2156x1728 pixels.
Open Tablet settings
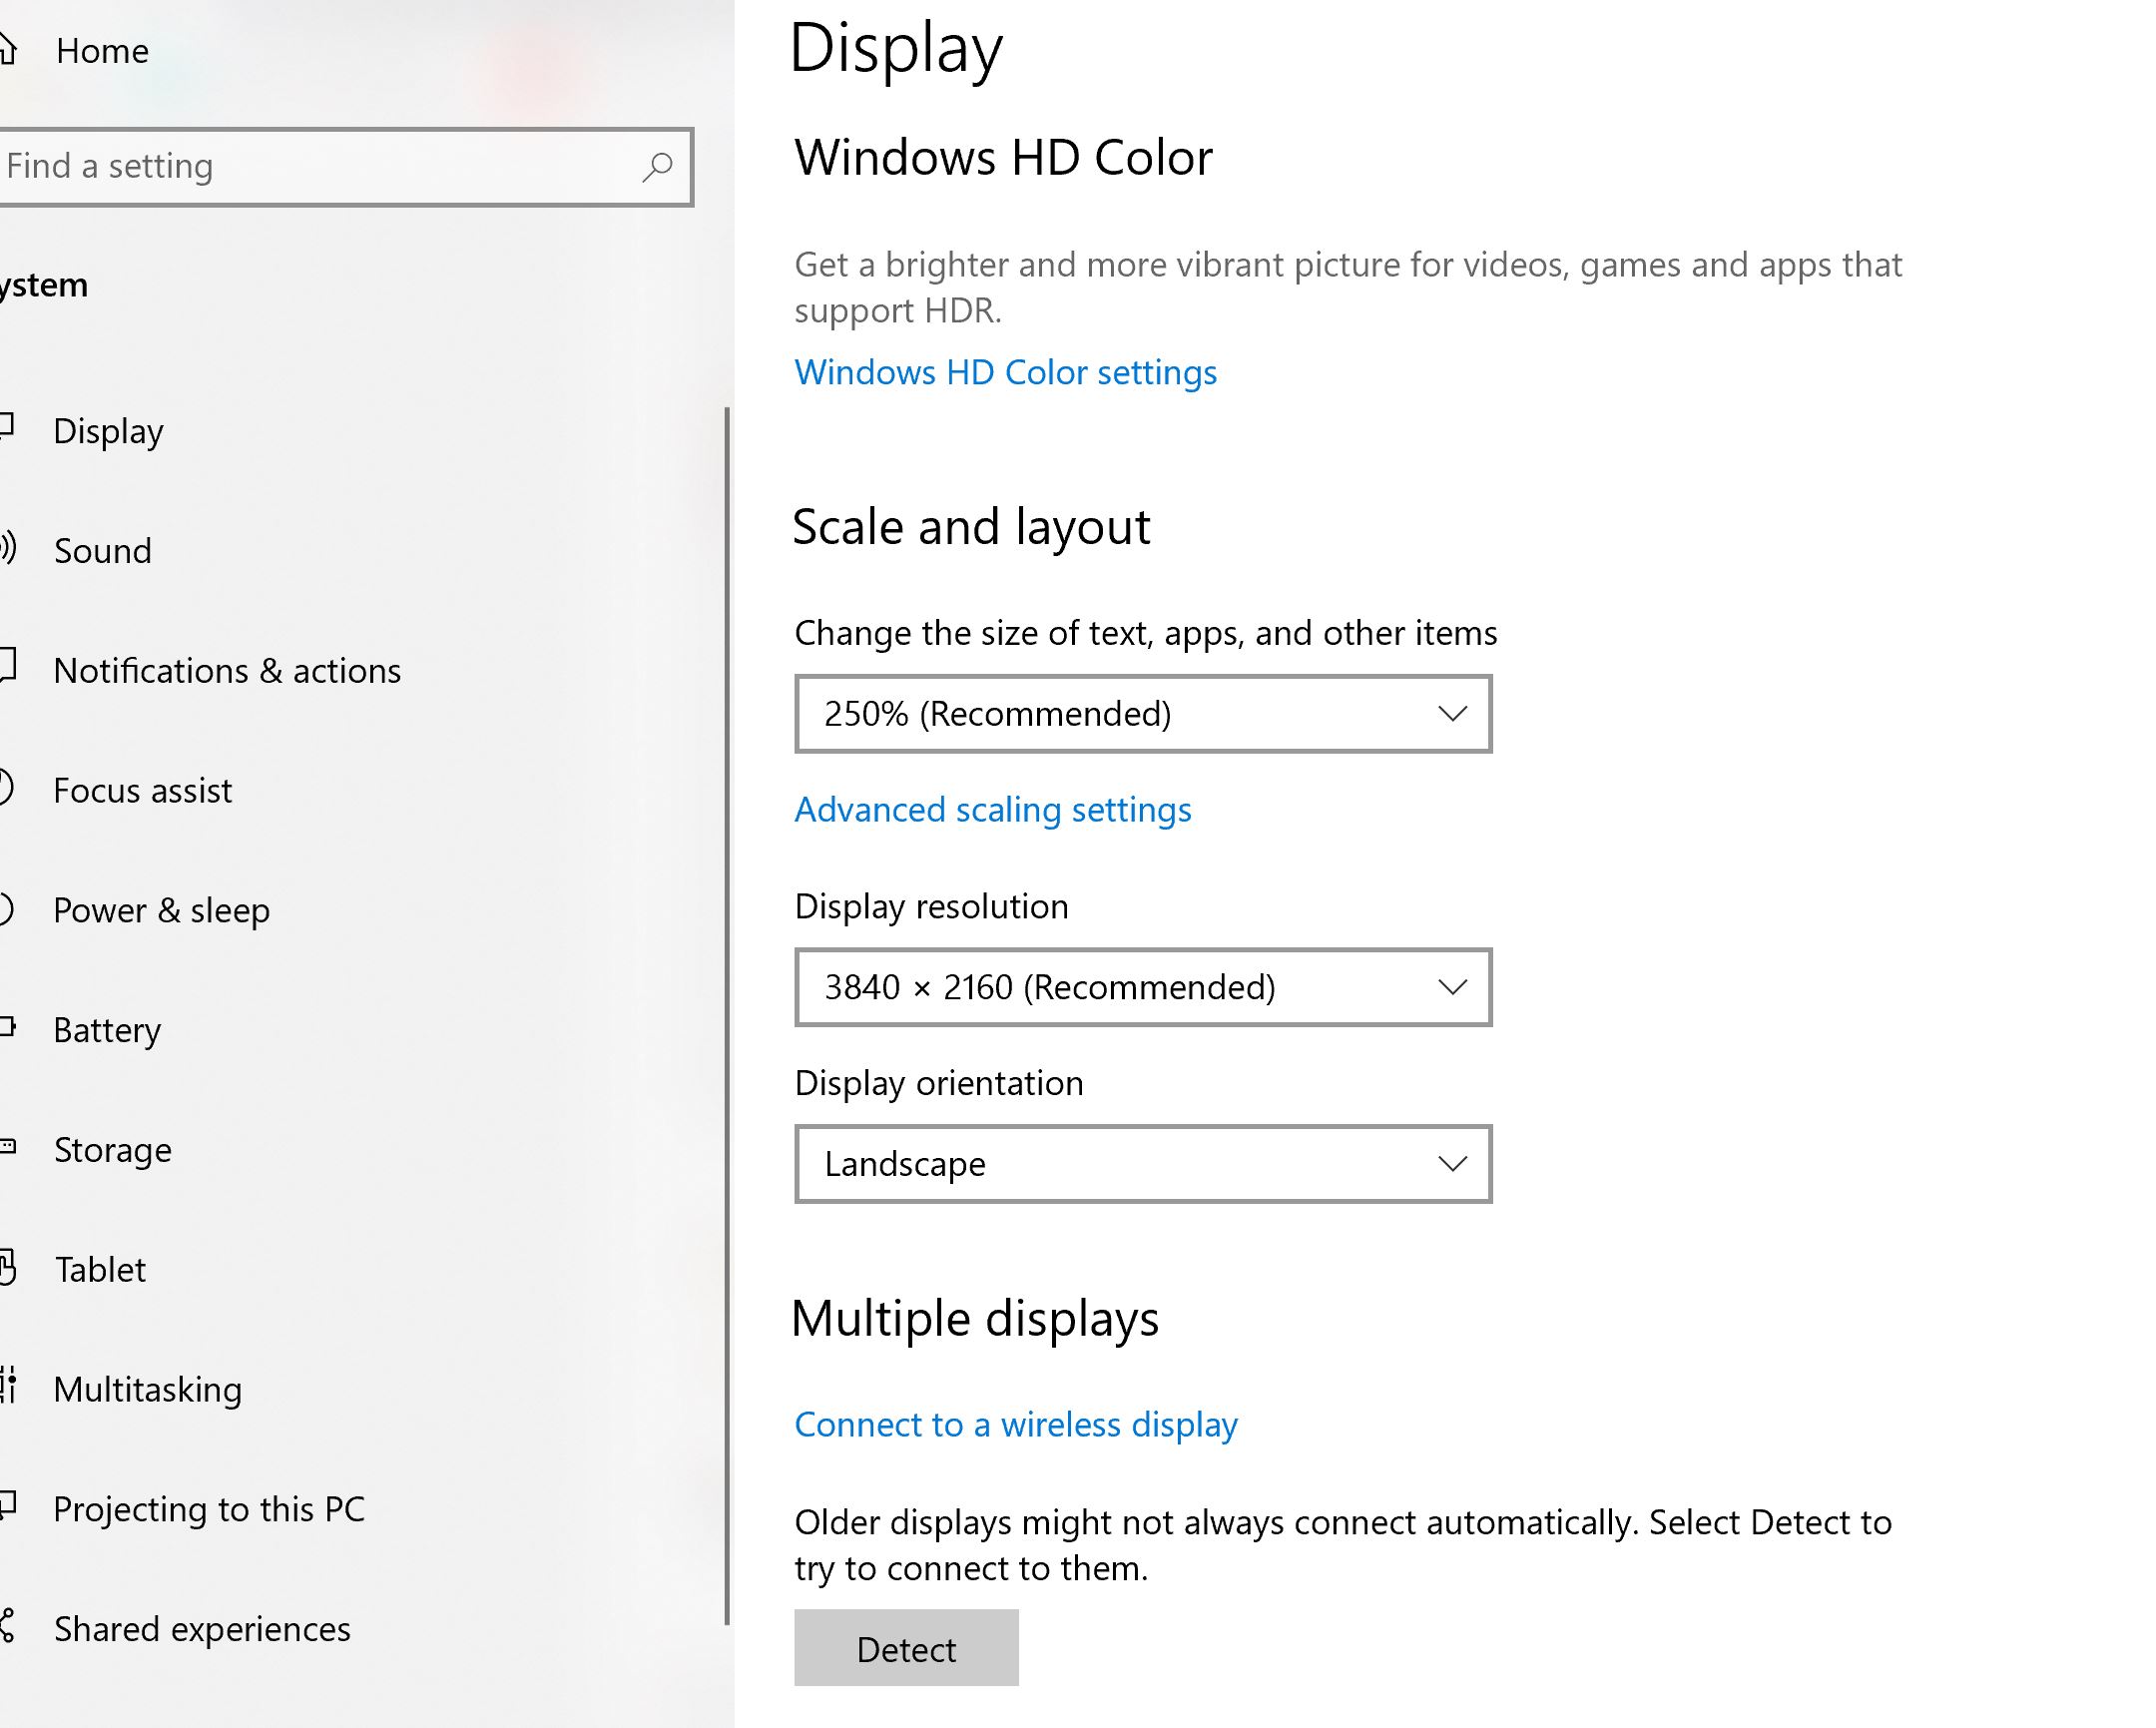click(99, 1270)
